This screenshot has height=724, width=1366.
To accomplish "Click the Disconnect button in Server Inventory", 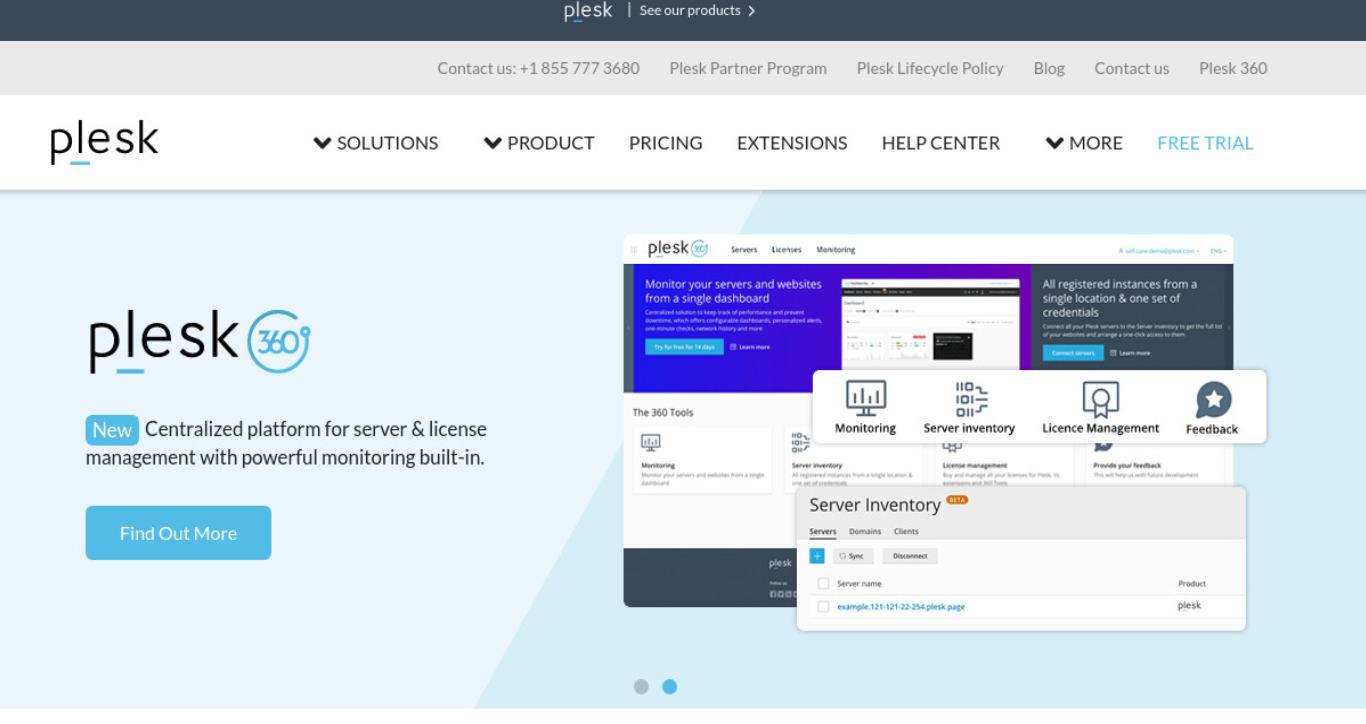I will pyautogui.click(x=910, y=556).
